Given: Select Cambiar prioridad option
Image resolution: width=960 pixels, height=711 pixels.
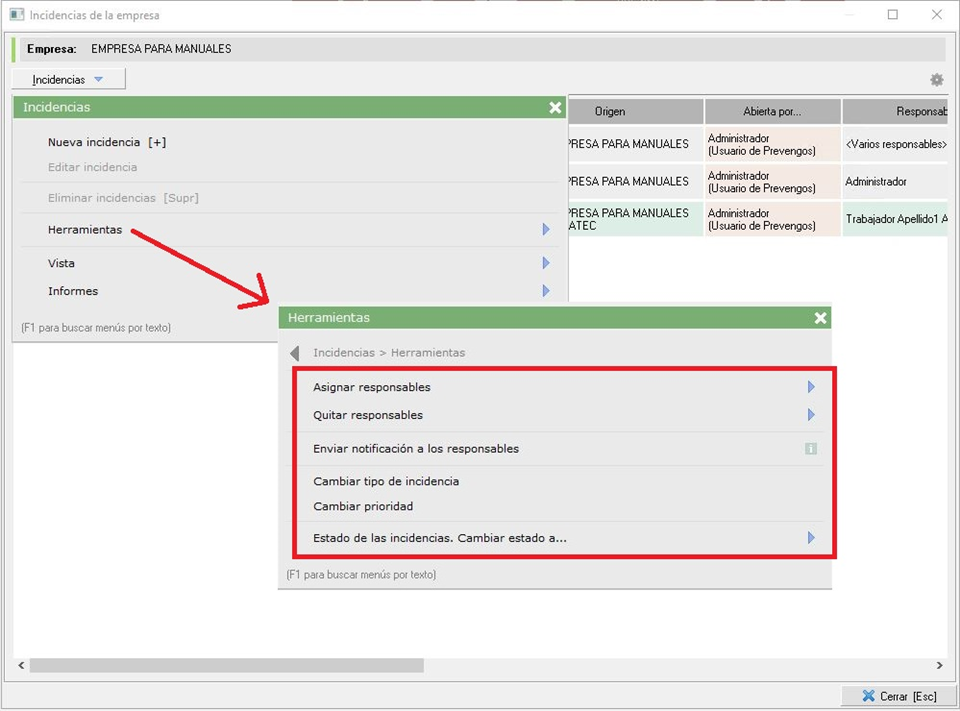Looking at the screenshot, I should click(x=363, y=506).
